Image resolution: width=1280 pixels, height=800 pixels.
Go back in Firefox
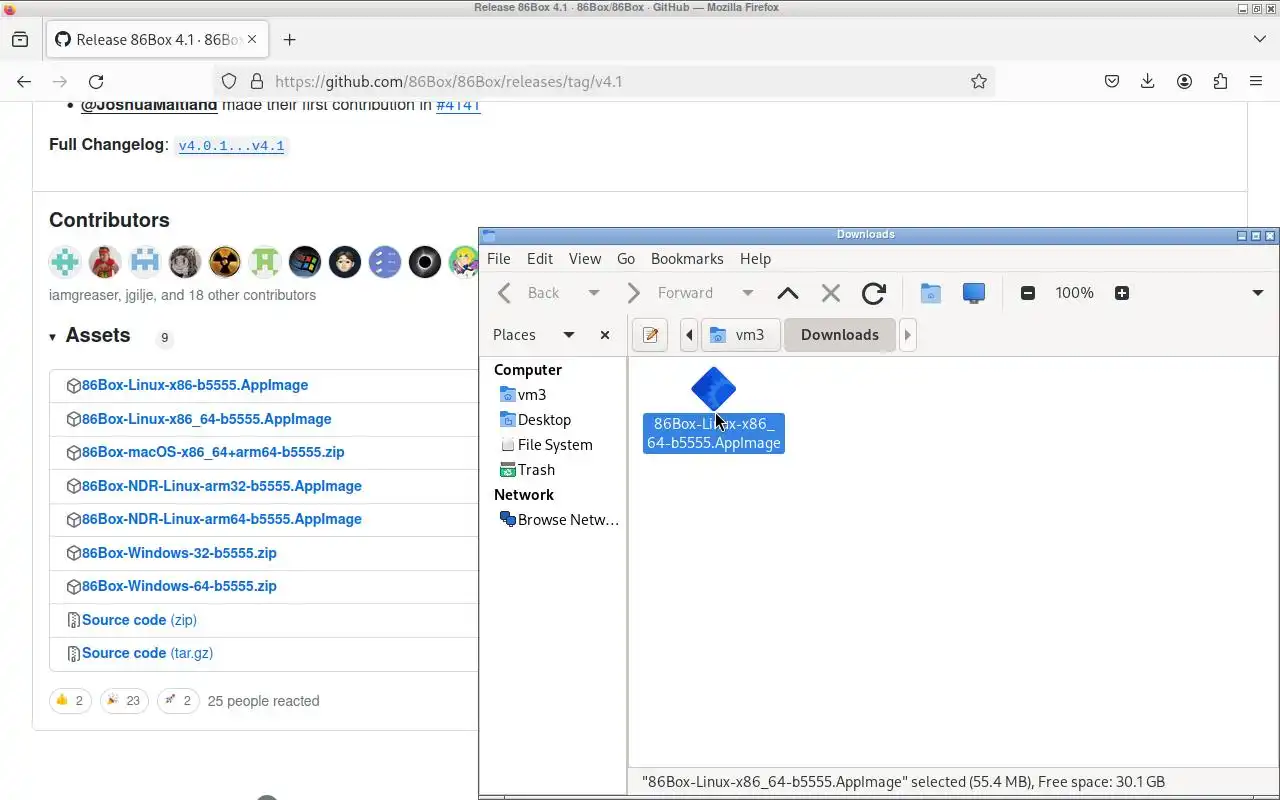click(x=24, y=82)
